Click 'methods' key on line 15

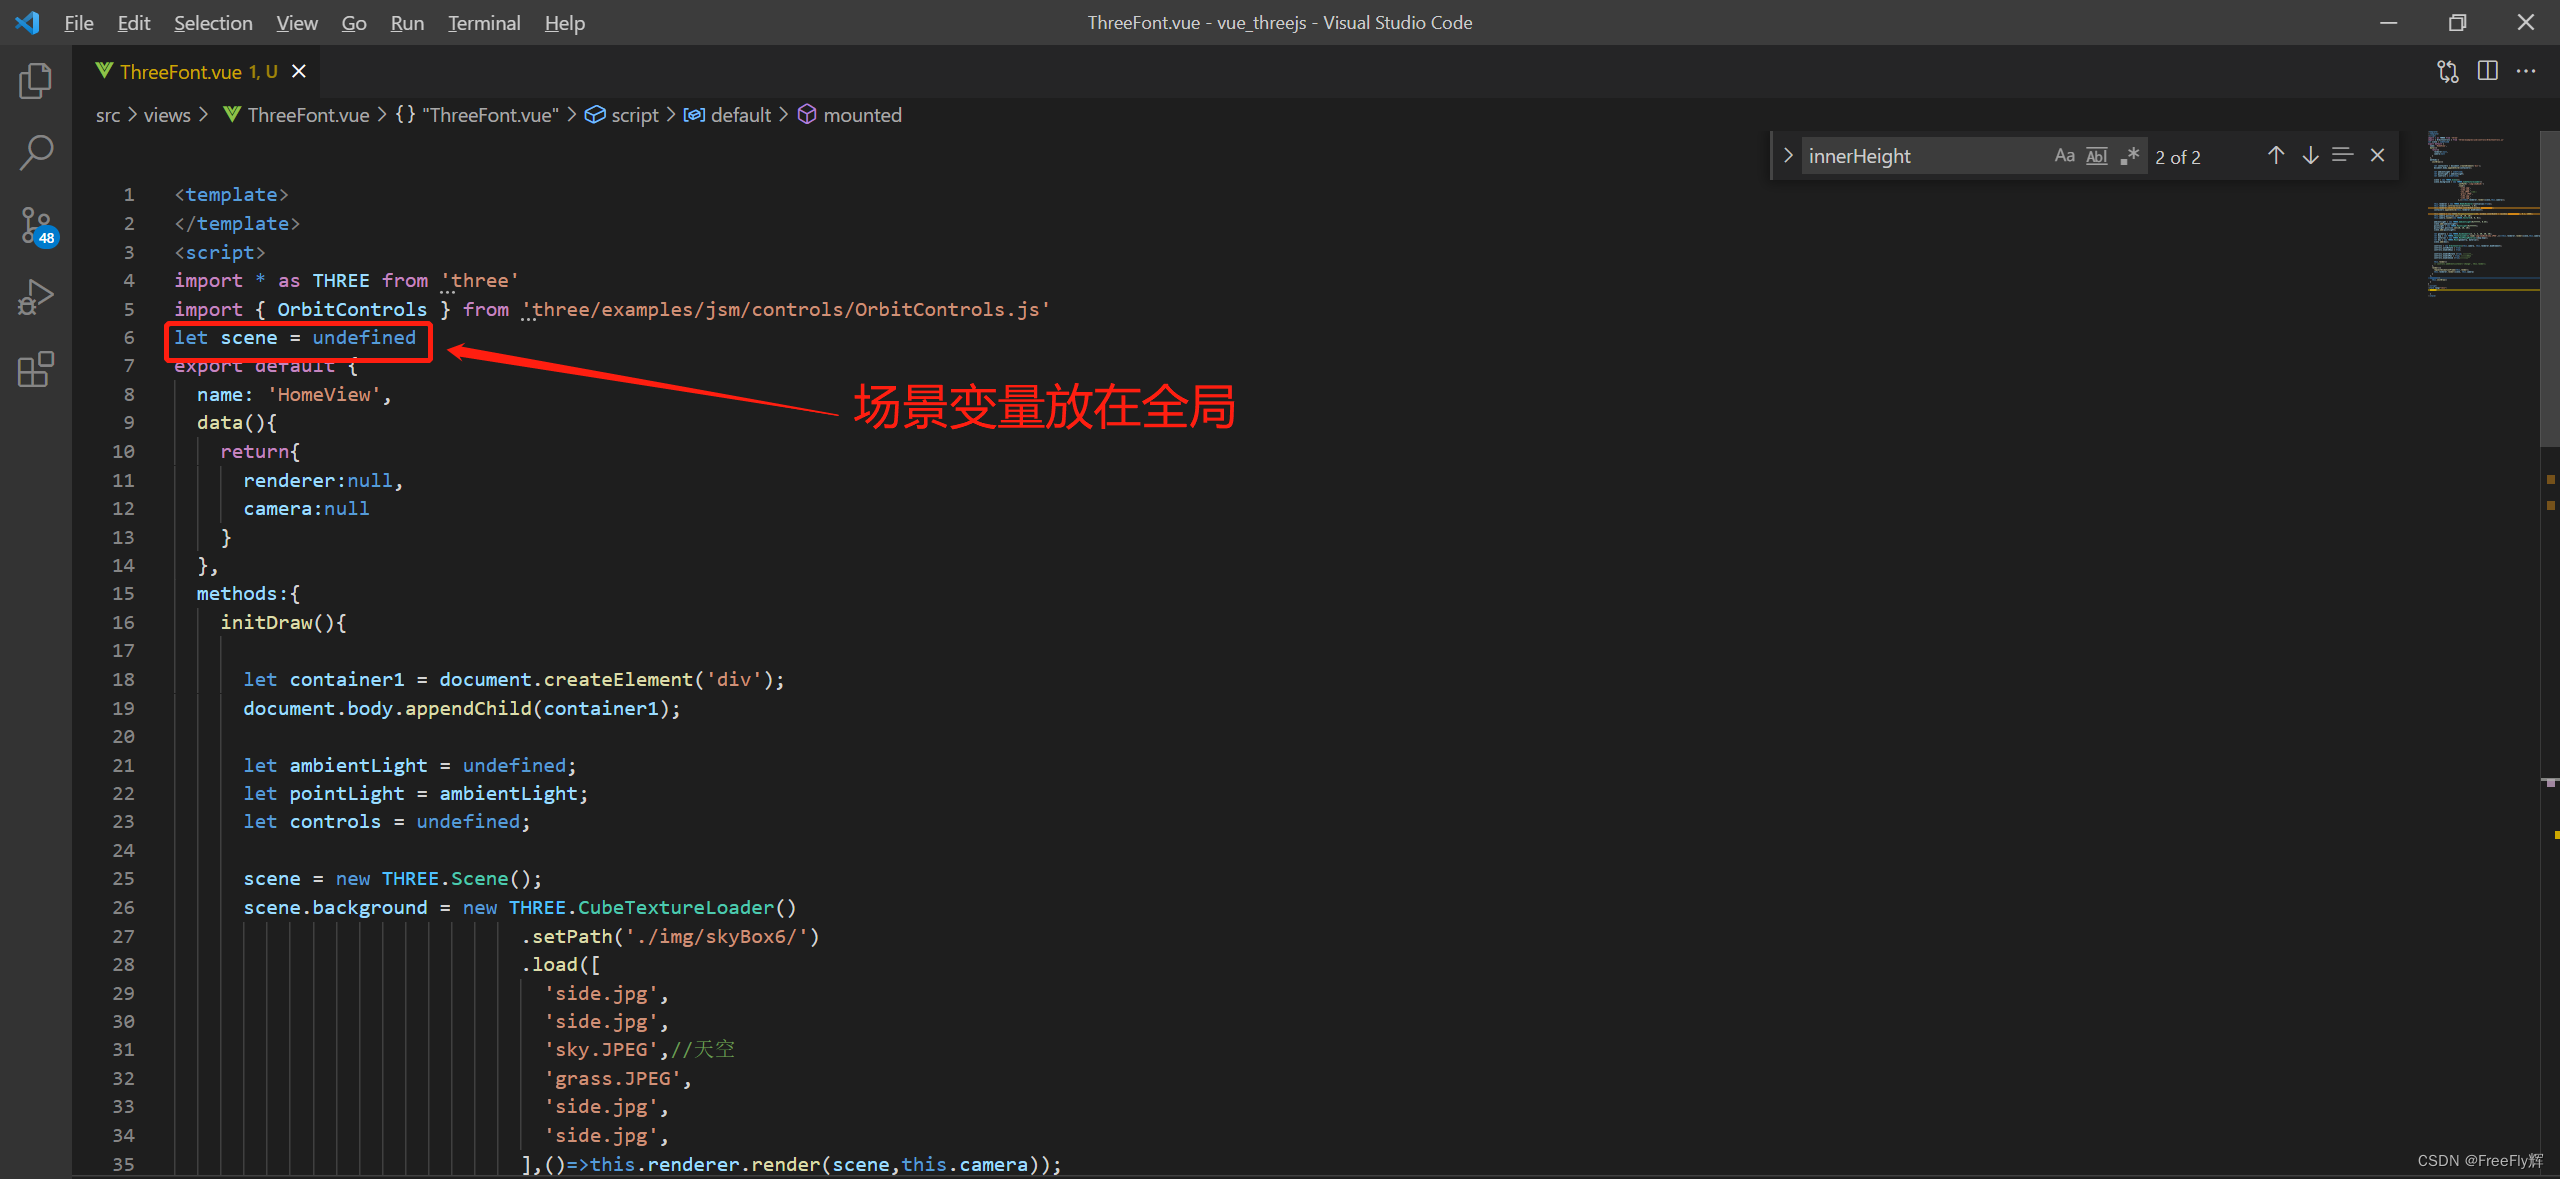237,593
